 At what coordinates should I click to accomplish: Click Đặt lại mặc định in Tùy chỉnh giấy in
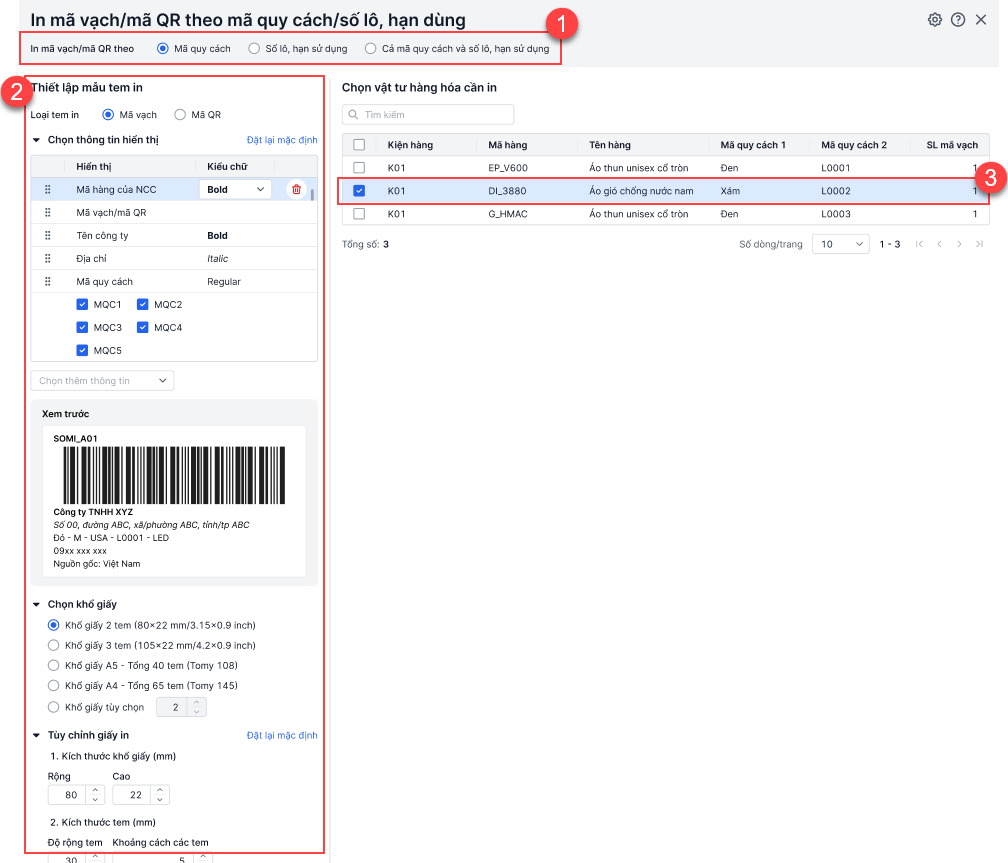coord(282,736)
